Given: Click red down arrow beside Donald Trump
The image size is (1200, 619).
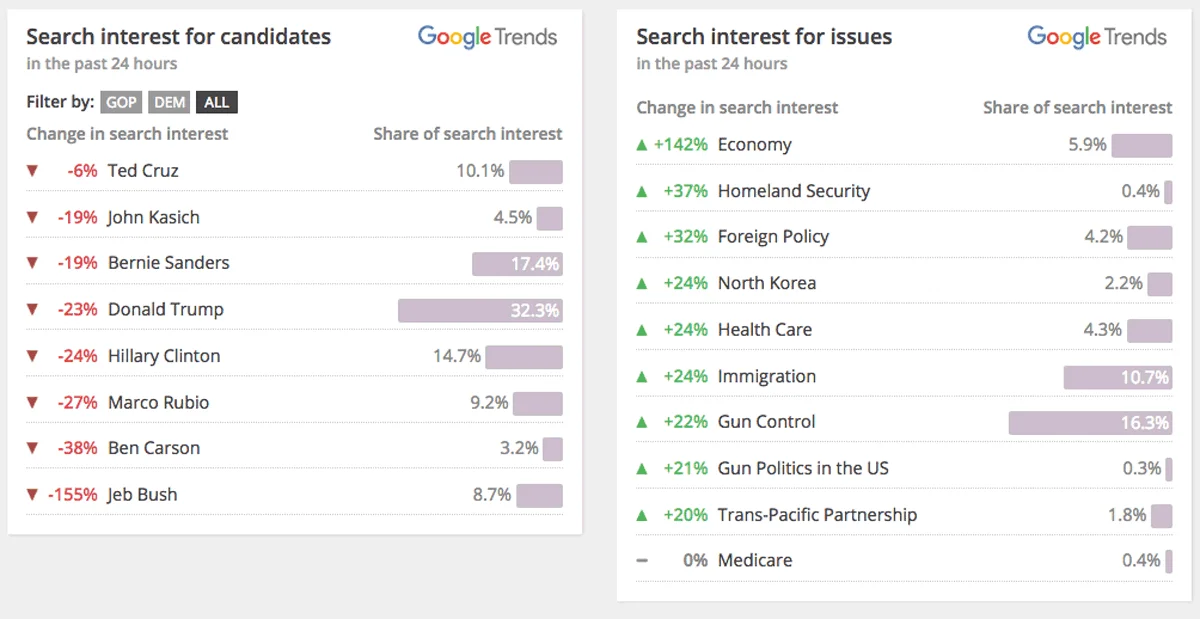Looking at the screenshot, I should pyautogui.click(x=32, y=310).
